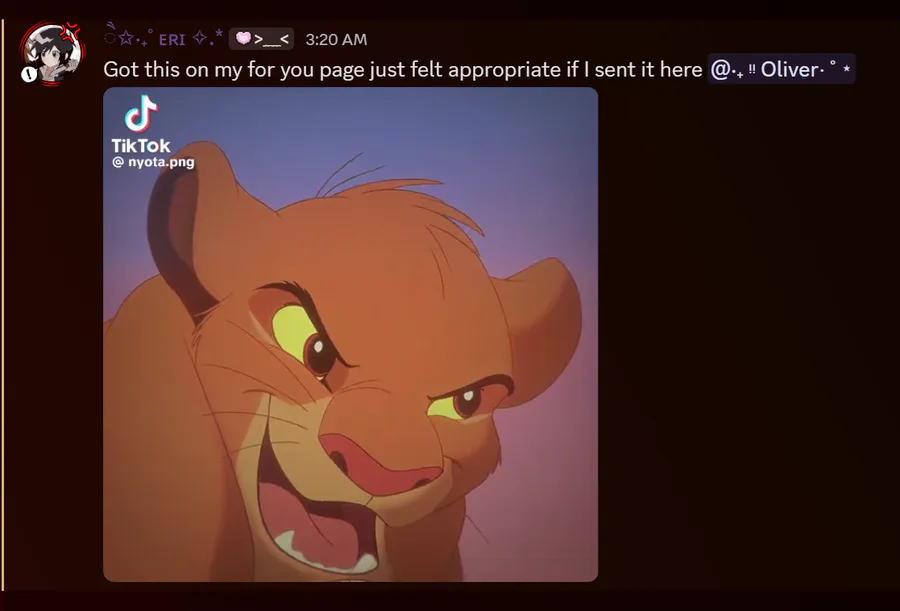
Task: Click the star decoration before ERI's name
Action: [126, 38]
